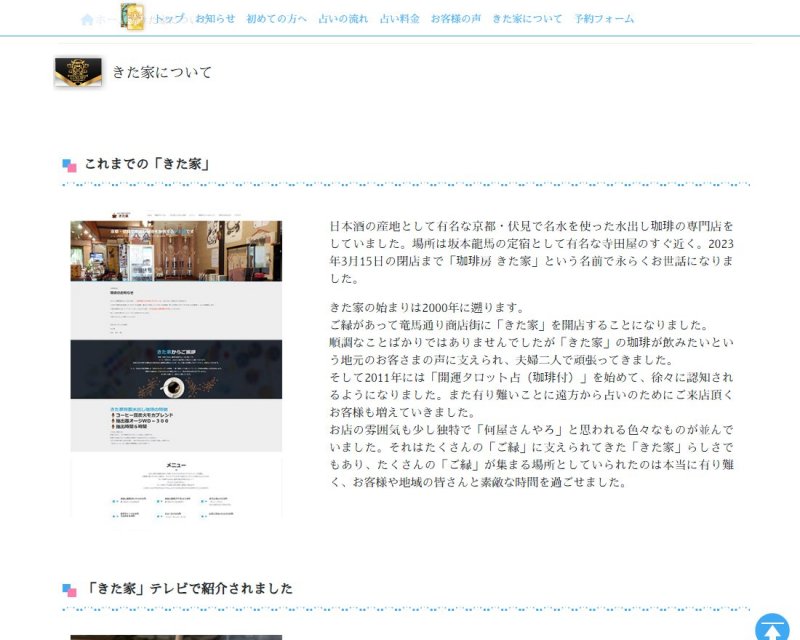The height and width of the screenshot is (640, 800).
Task: Click the square icon beside テレビで紹介されました heading
Action: click(x=69, y=589)
